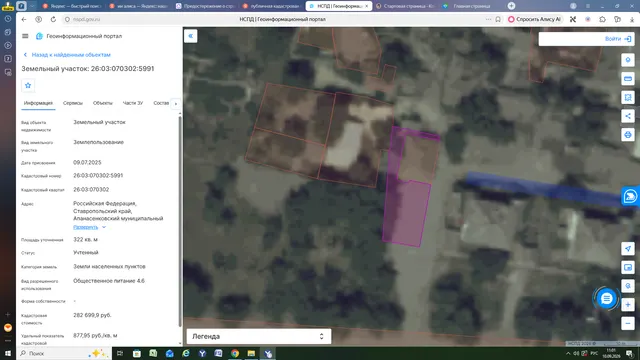Switch to the Стартовая страница browser tab
The image size is (640, 360).
click(x=404, y=6)
